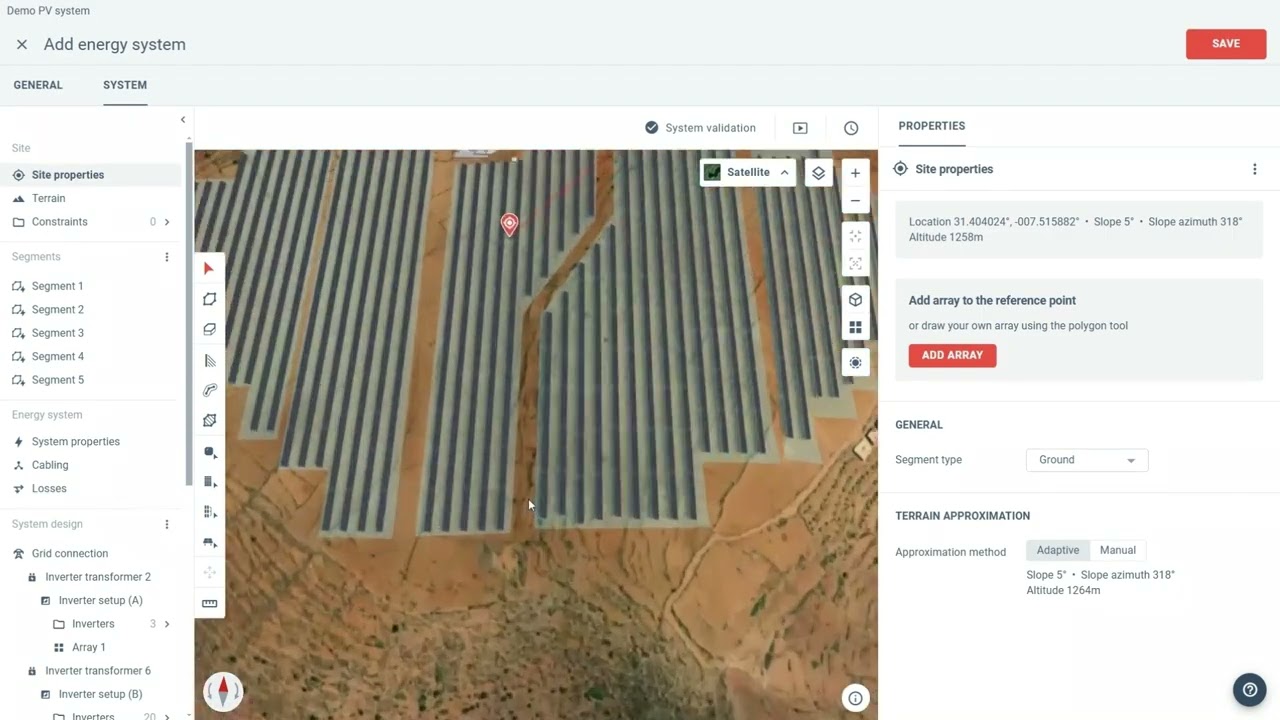Close the Add energy system dialog
The width and height of the screenshot is (1280, 720).
pos(22,44)
